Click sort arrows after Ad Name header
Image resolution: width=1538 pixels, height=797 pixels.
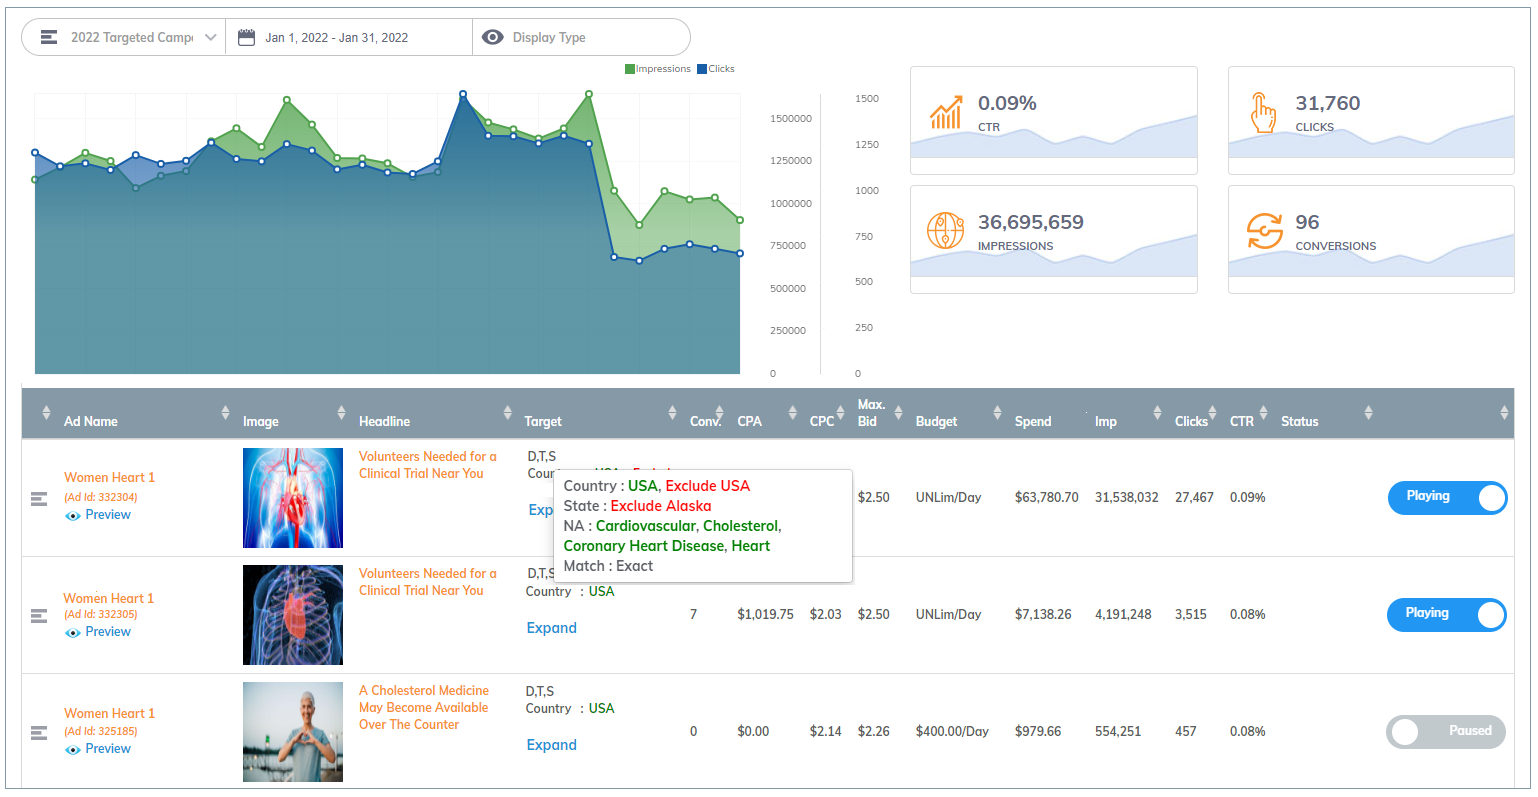[x=225, y=412]
